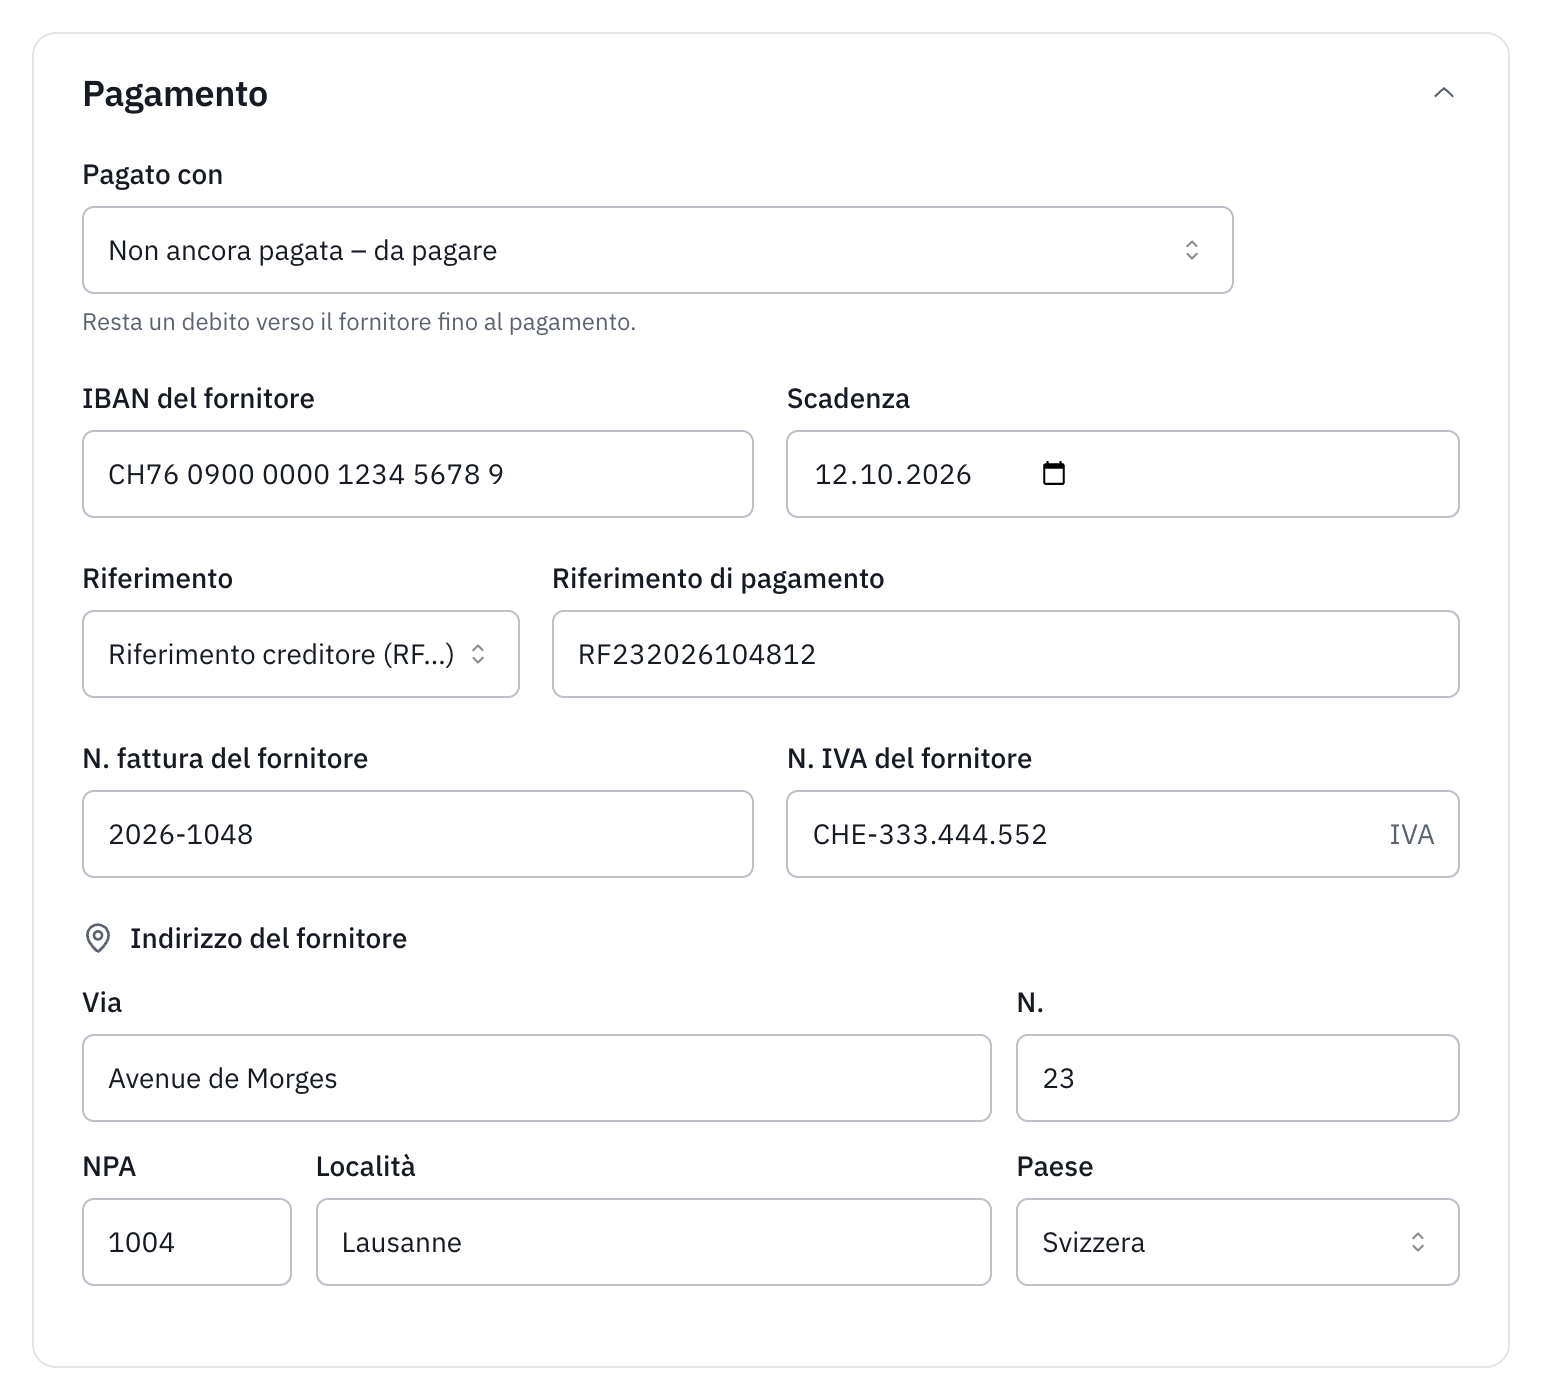Click the N. fattura del fornitore field
Screen dimensions: 1542x1400
418,834
